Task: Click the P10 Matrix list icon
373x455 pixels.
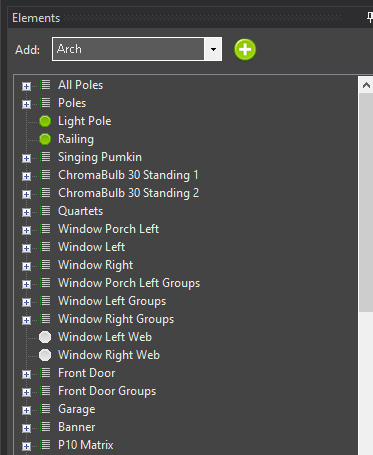Action: point(45,445)
